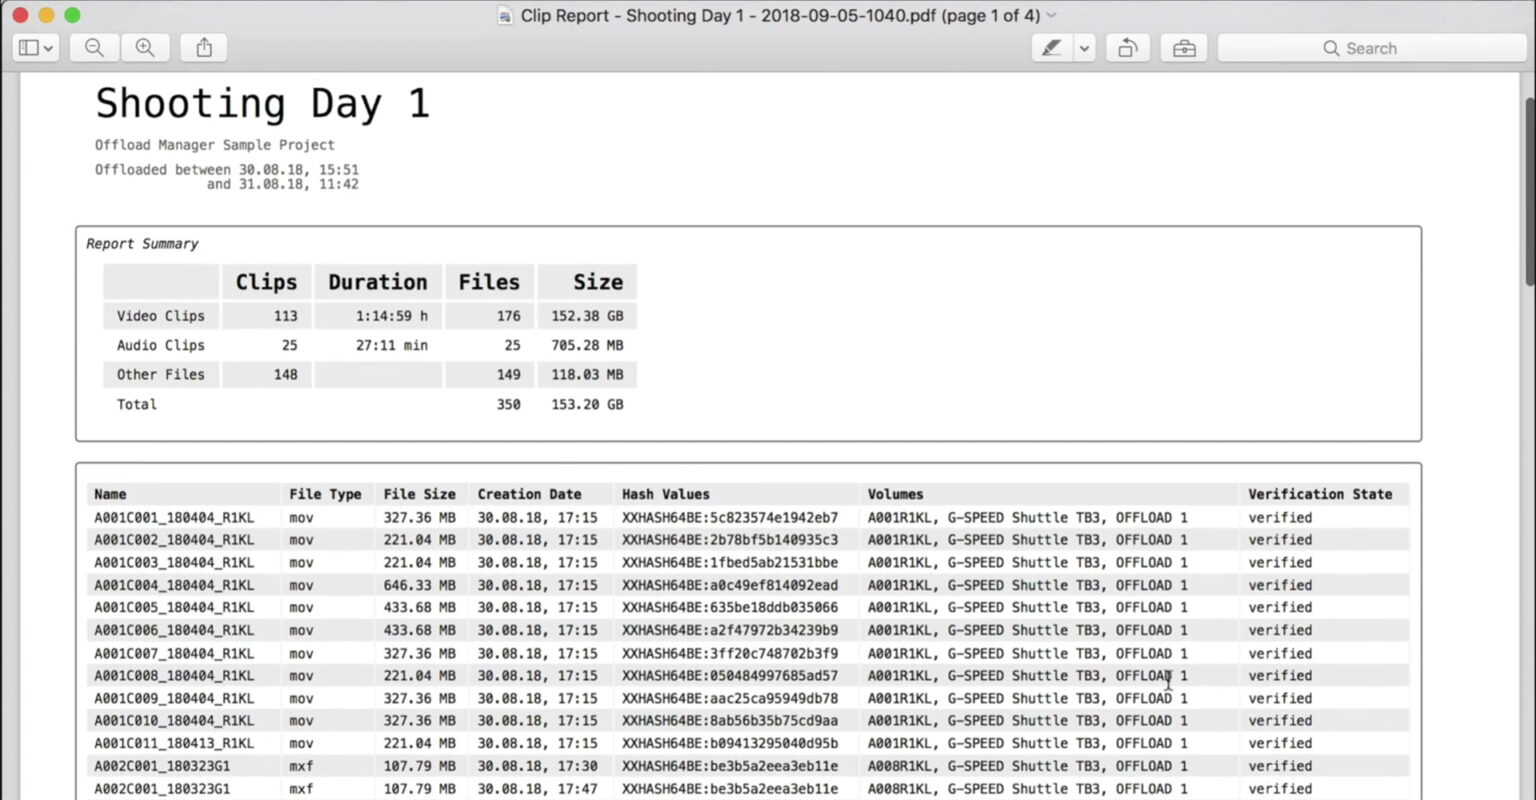Viewport: 1536px width, 800px height.
Task: Click the vertical scrollbar thumb
Action: (1529, 190)
